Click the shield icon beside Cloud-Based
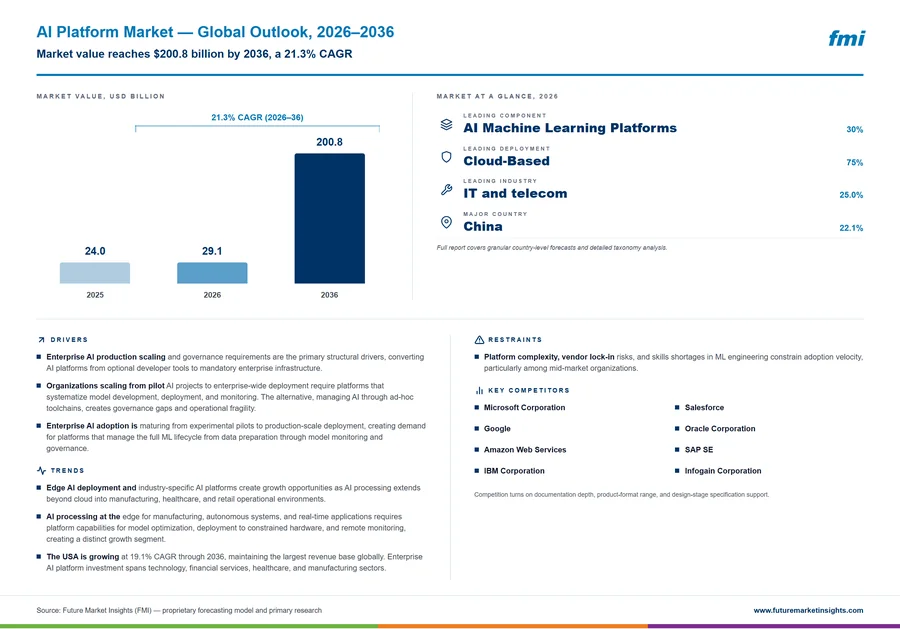 pos(446,157)
